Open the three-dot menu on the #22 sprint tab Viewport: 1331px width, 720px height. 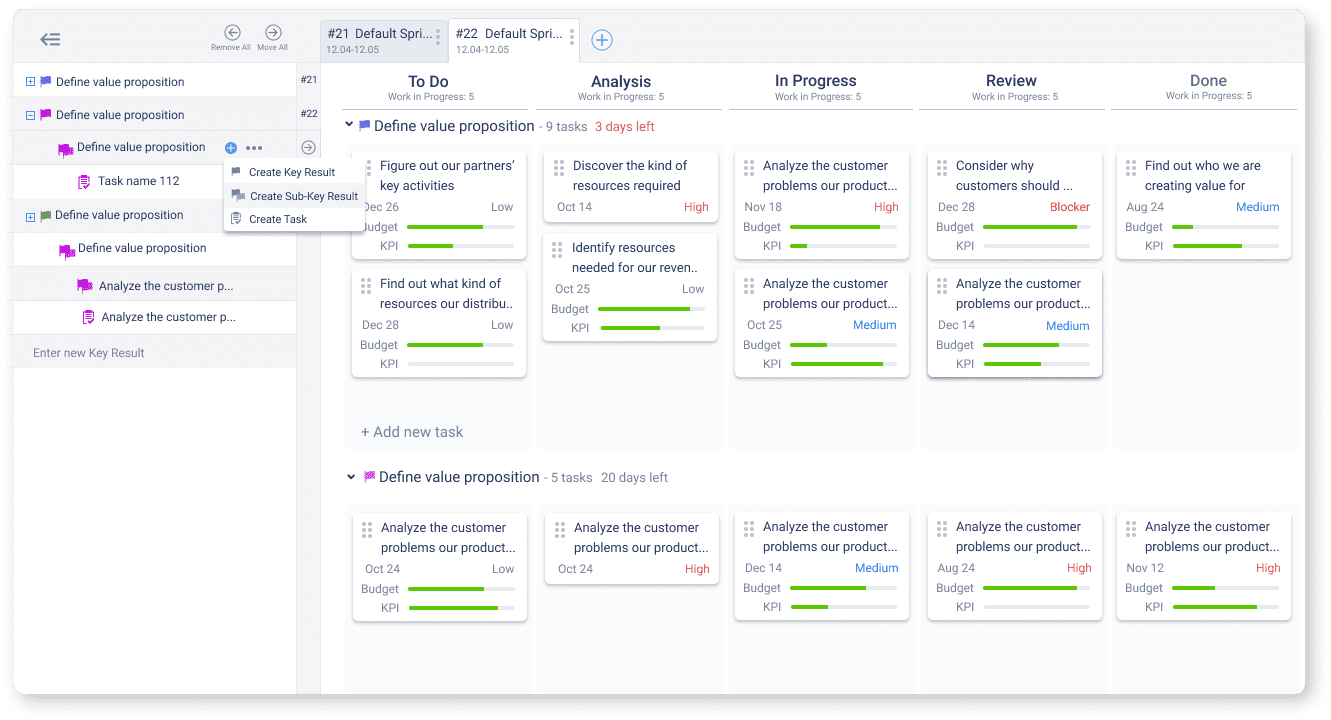coord(572,38)
